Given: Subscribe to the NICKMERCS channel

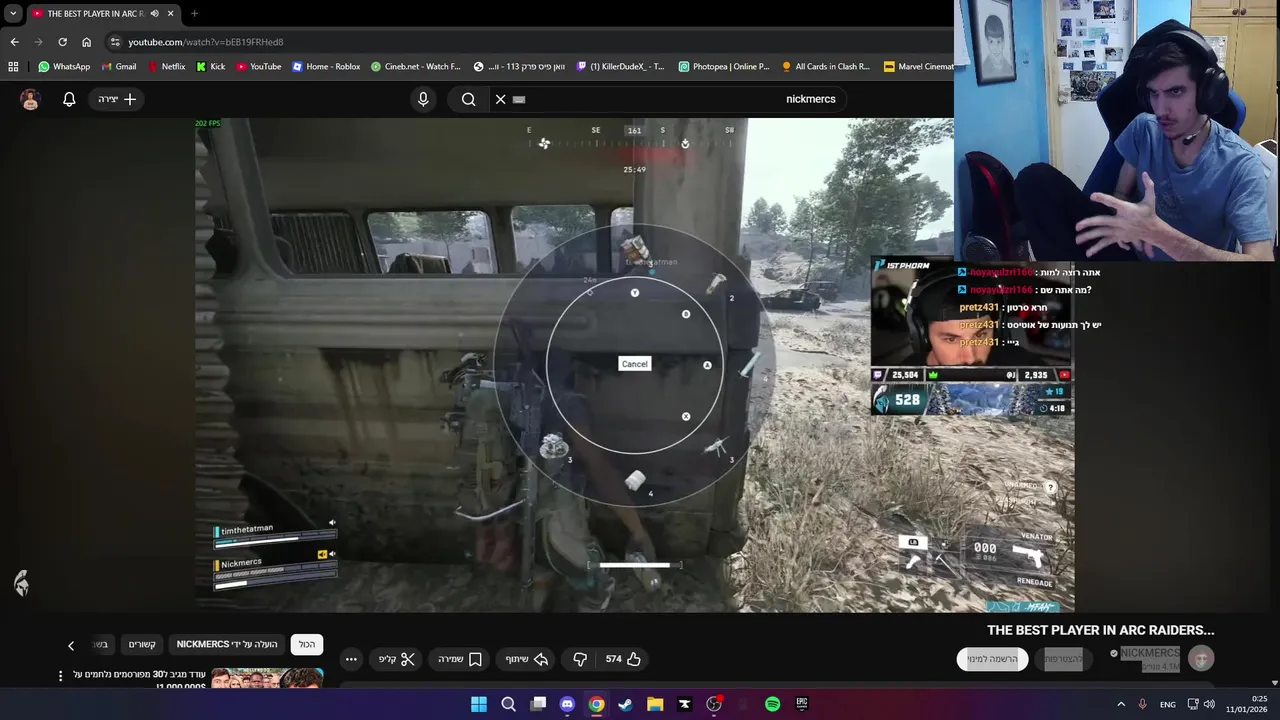Looking at the screenshot, I should tap(992, 659).
